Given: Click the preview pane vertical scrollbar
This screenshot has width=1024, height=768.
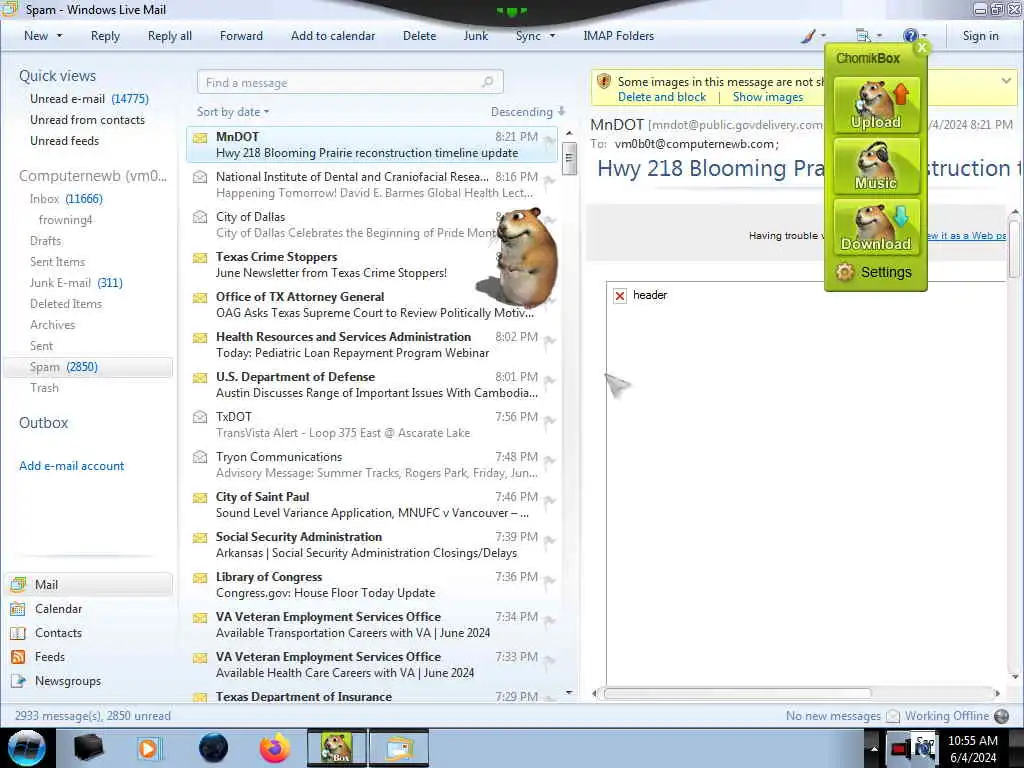Looking at the screenshot, I should pyautogui.click(x=1014, y=247).
